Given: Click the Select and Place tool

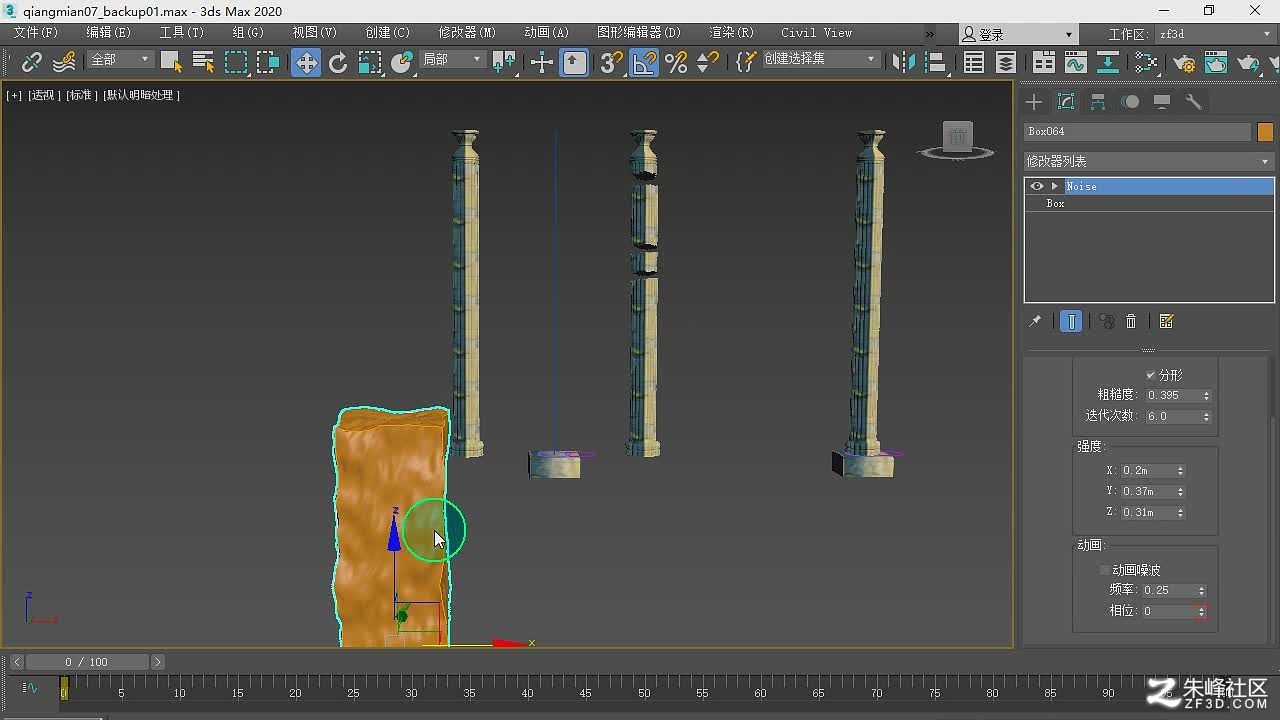Looking at the screenshot, I should point(402,62).
